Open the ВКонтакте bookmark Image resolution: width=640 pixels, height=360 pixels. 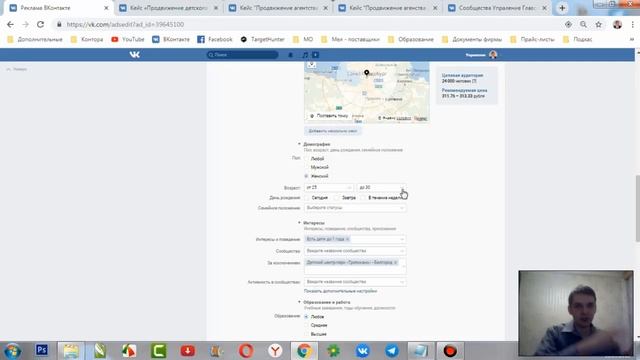171,39
